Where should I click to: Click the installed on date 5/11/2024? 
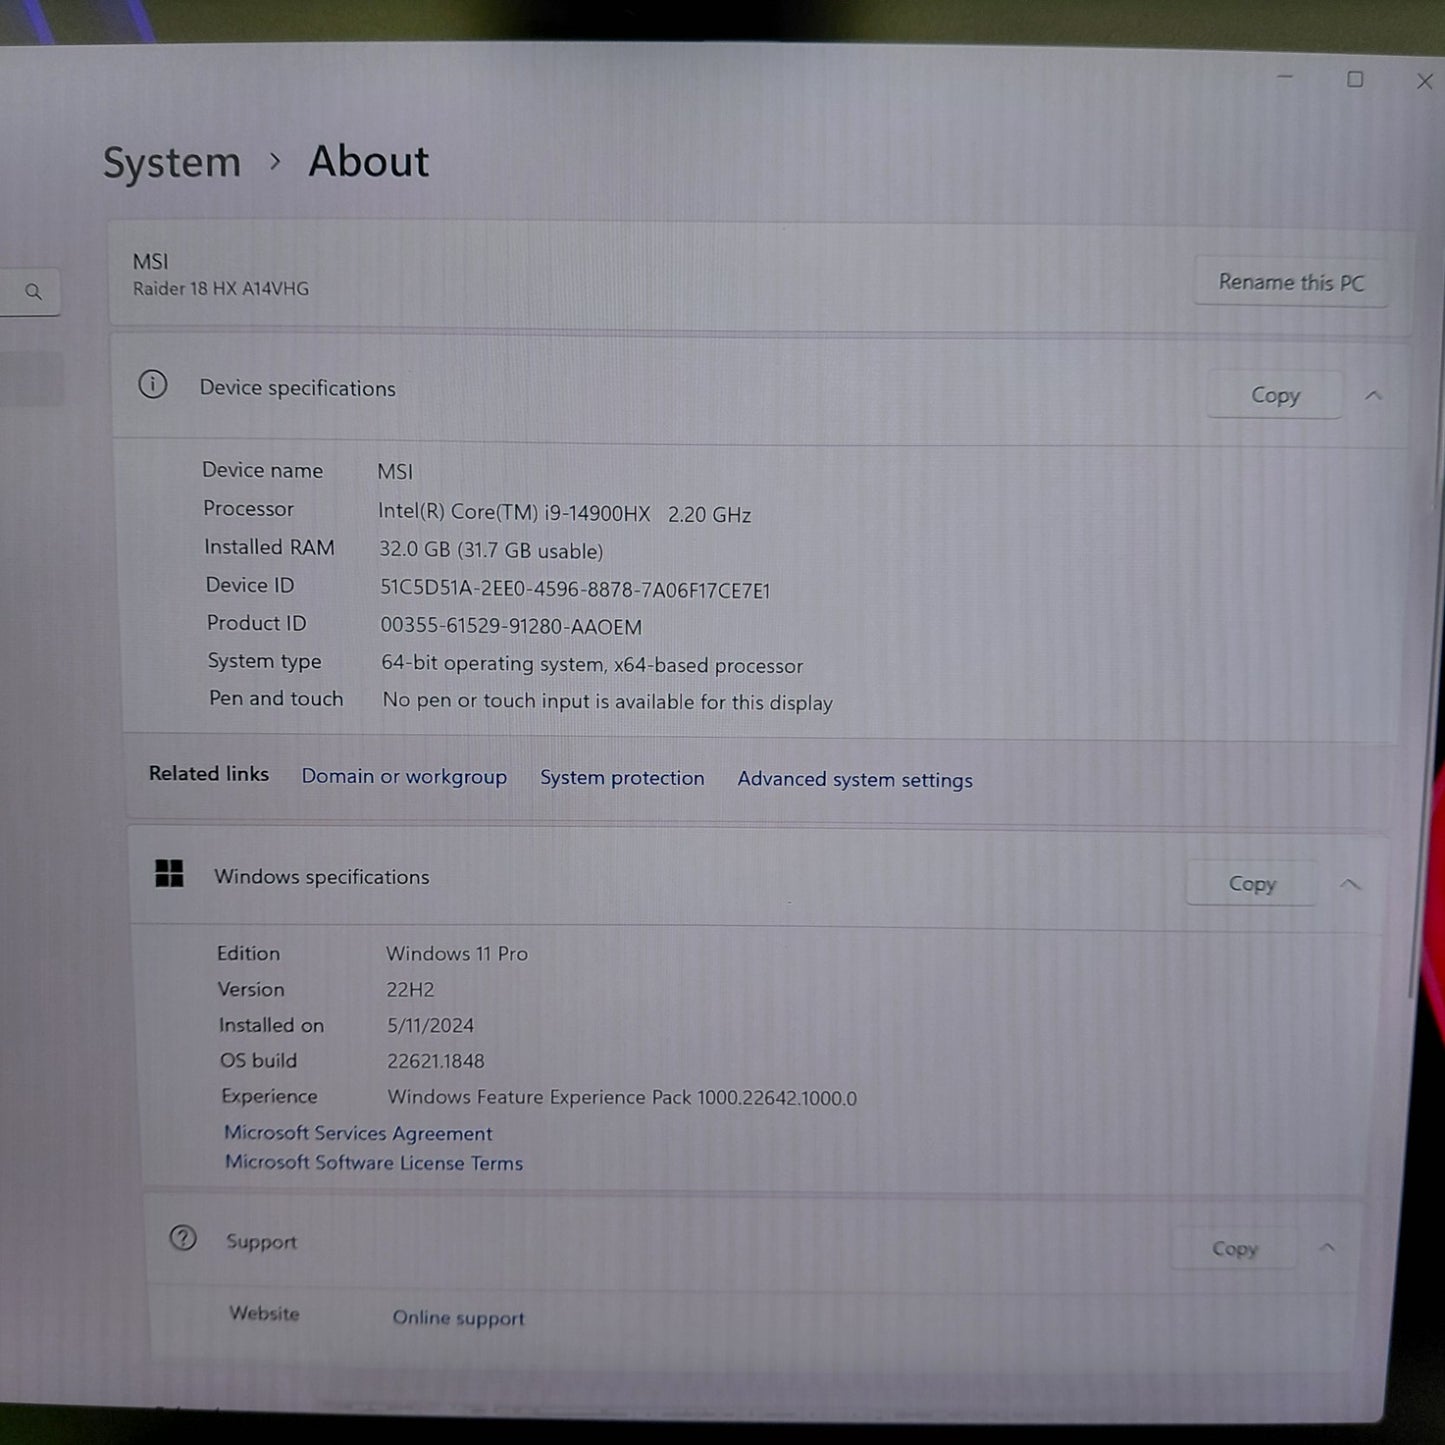(430, 1026)
